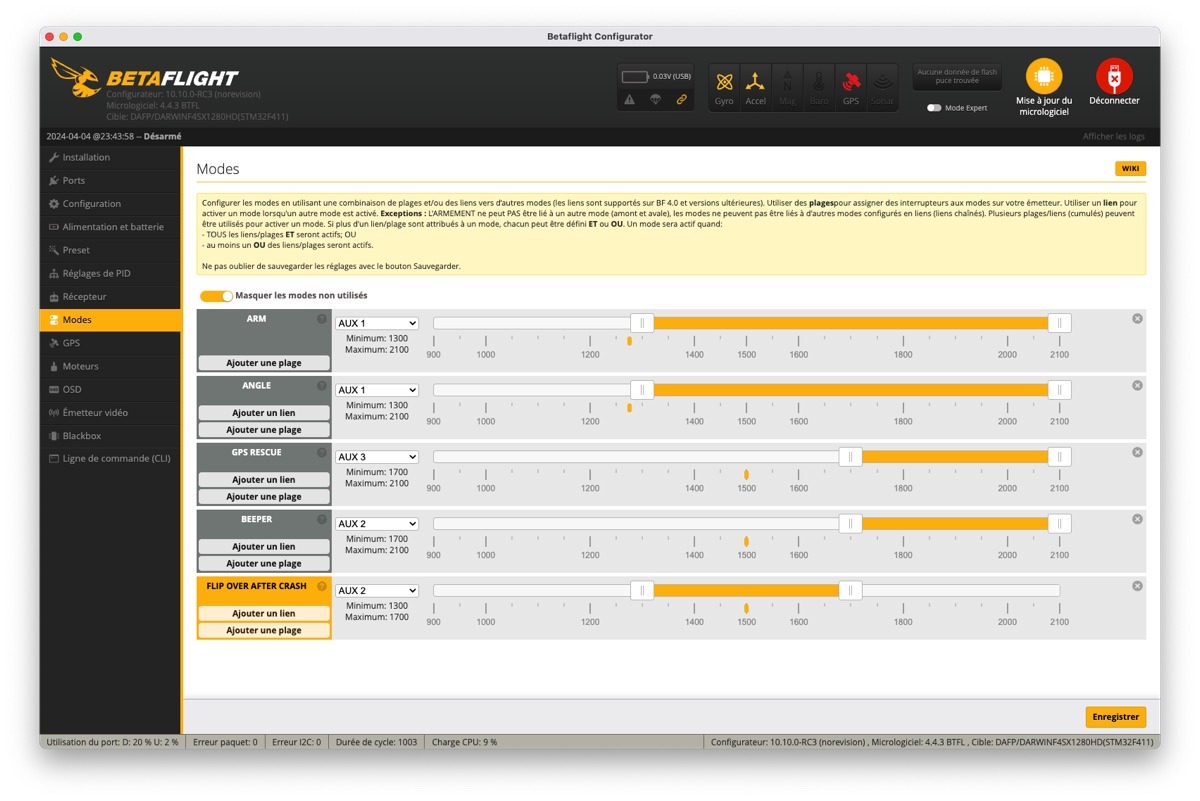Screen dimensions: 1200x801
Task: Open BEEPER mode help icon
Action: tap(322, 520)
